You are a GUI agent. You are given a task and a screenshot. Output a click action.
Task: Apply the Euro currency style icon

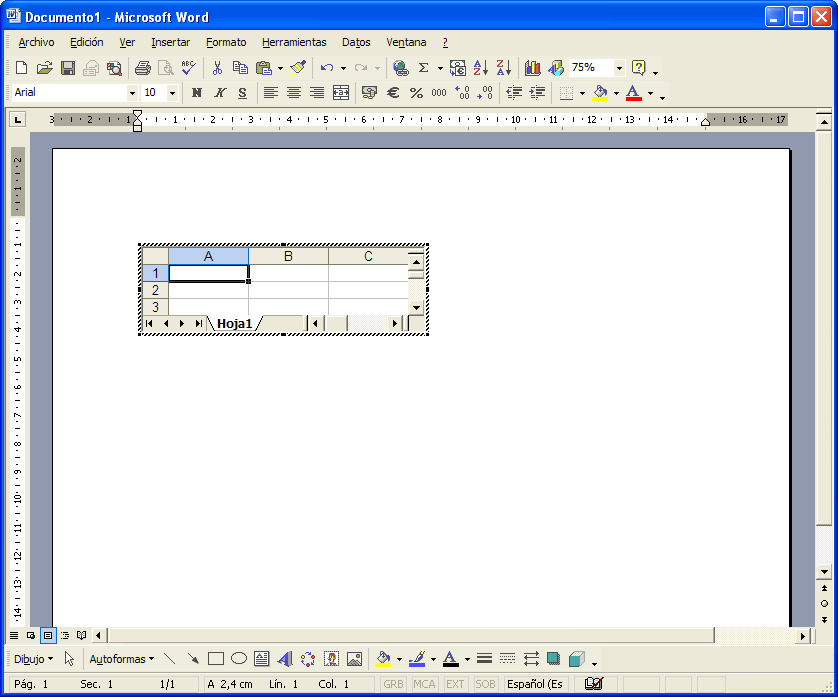(393, 92)
